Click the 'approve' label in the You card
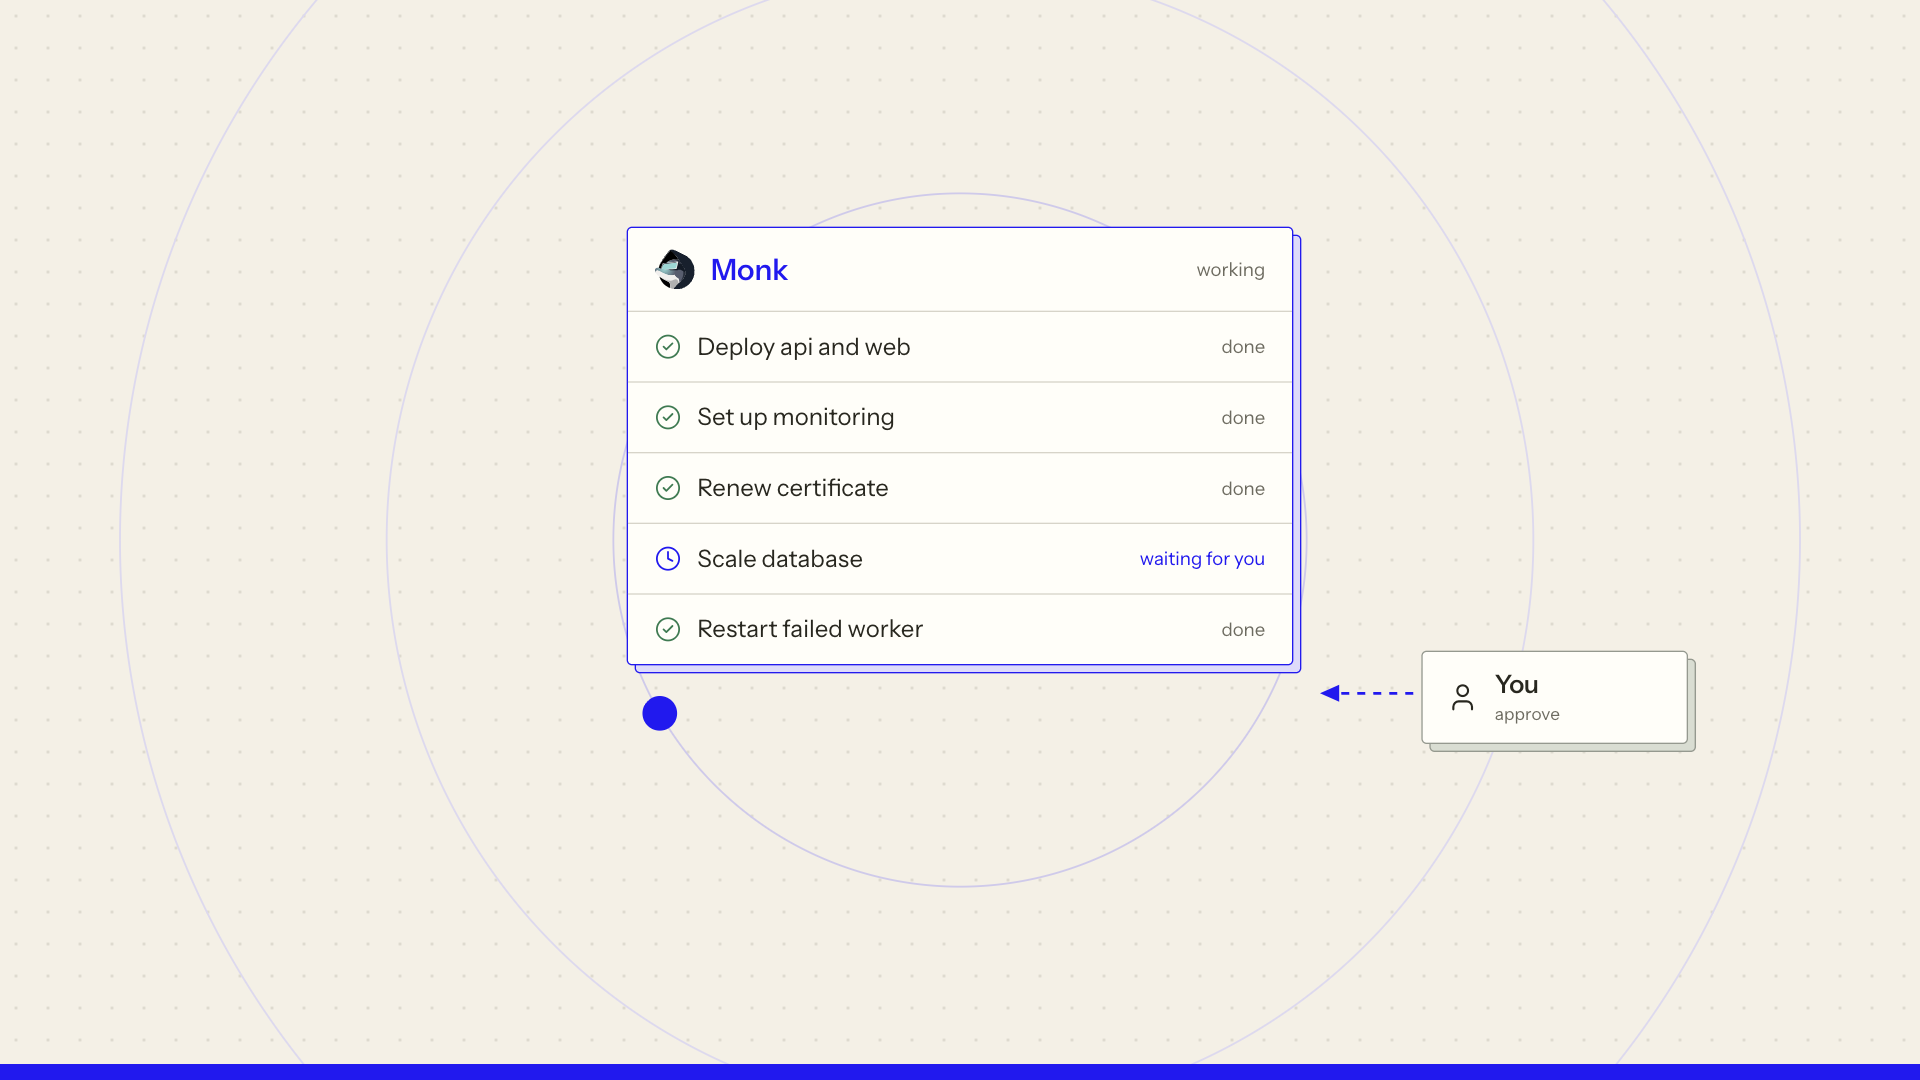Screen dimensions: 1920x1080 (x=1527, y=714)
